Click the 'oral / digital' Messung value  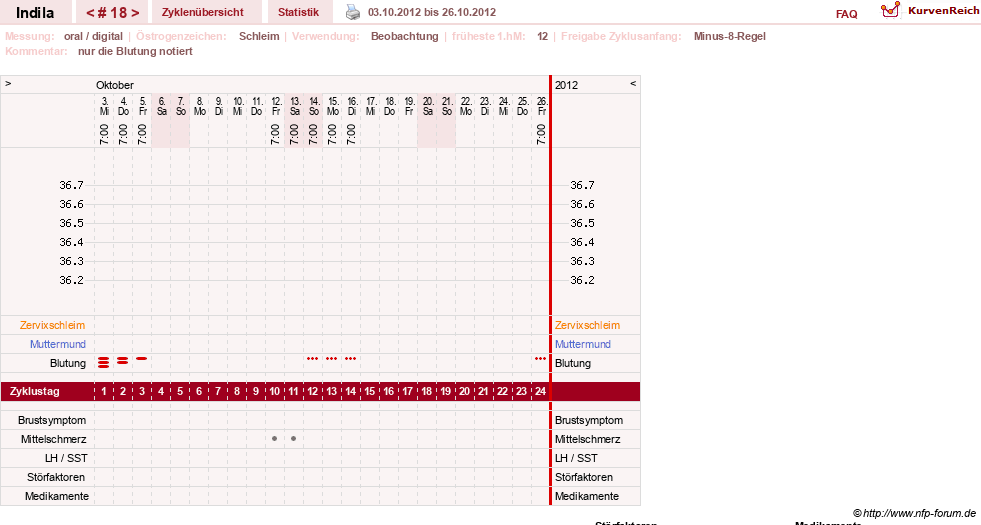tap(93, 36)
